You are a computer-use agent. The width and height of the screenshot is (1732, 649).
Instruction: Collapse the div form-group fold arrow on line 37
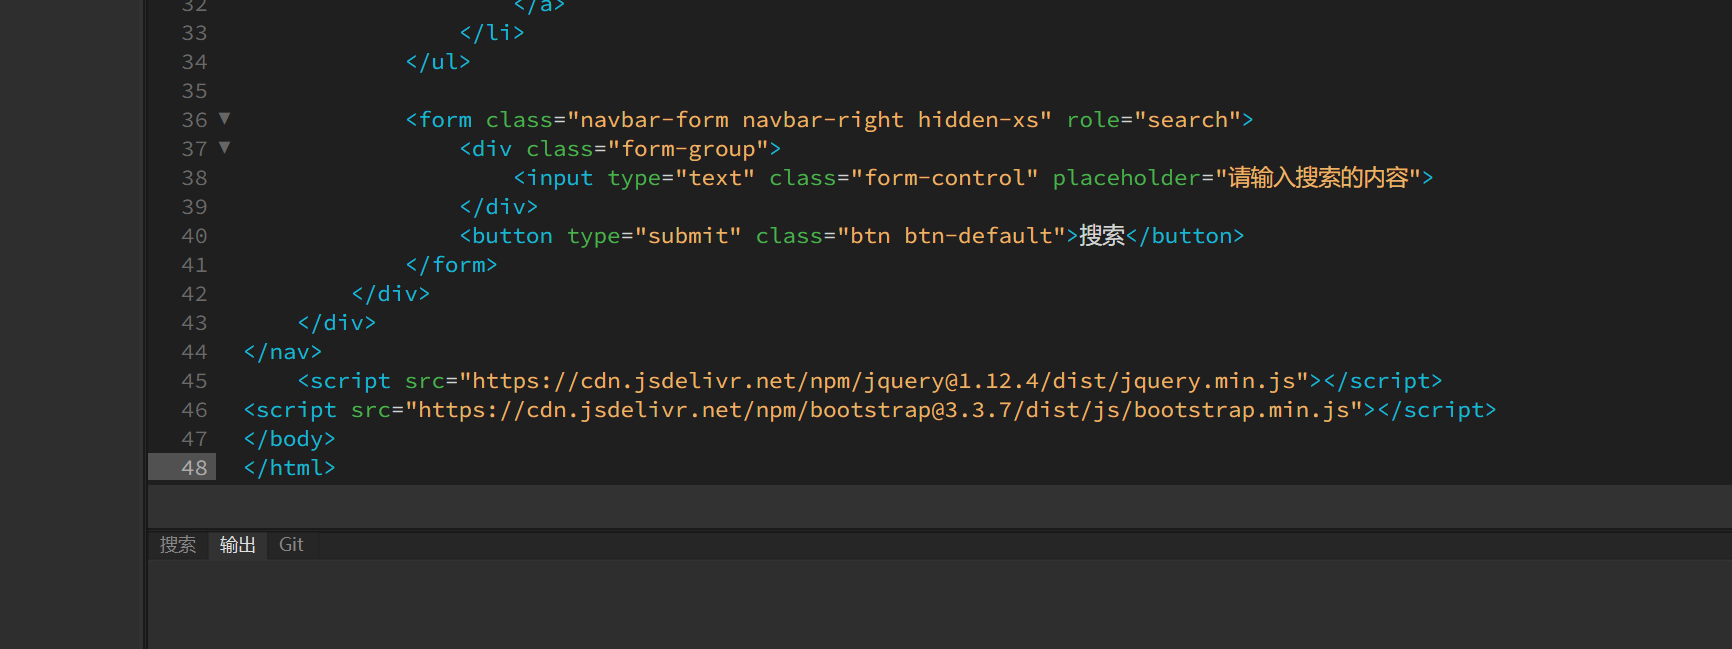[224, 148]
